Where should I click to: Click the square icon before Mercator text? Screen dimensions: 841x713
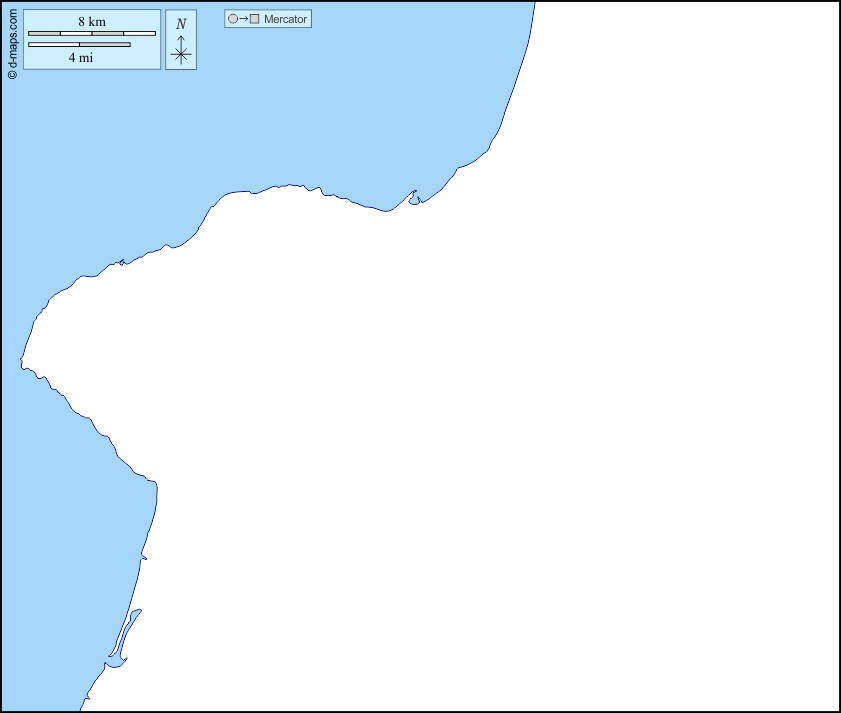tap(255, 19)
